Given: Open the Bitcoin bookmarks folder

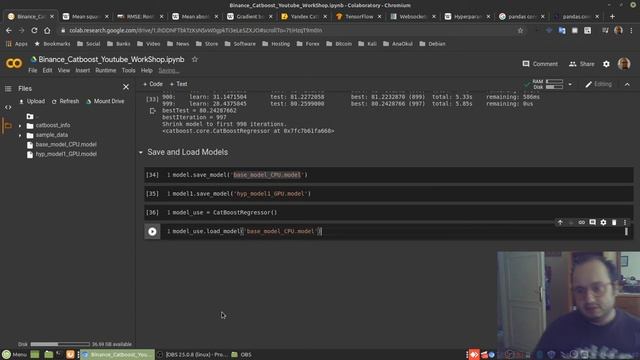Looking at the screenshot, I should (339, 44).
